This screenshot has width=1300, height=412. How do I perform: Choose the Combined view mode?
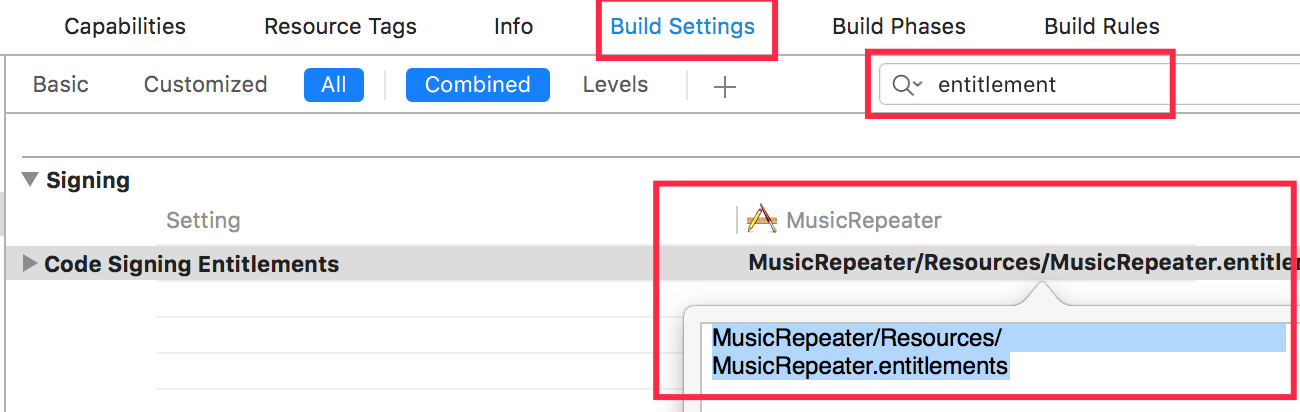pyautogui.click(x=477, y=85)
